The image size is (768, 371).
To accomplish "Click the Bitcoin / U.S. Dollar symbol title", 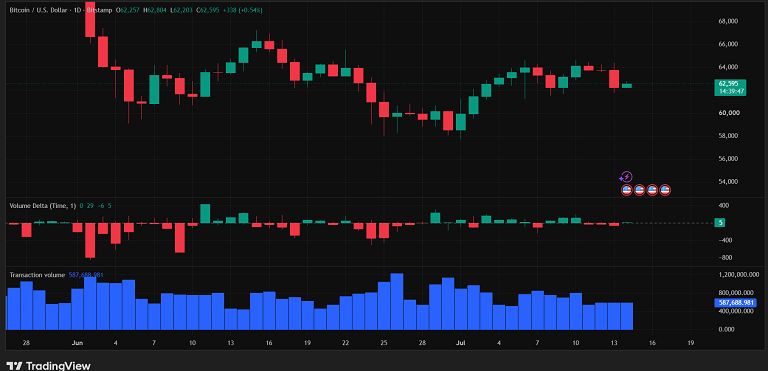I will click(39, 10).
